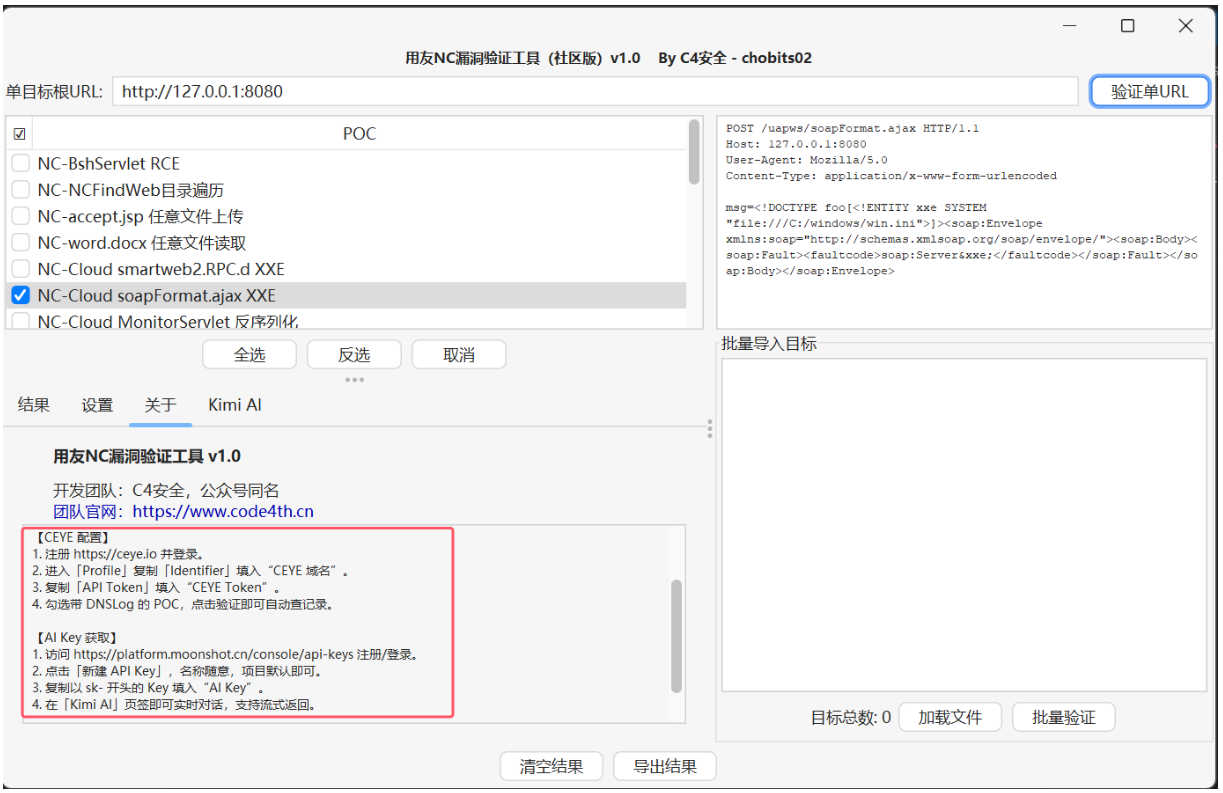
Task: Click the vertical dotted splitter handle
Action: click(x=710, y=429)
